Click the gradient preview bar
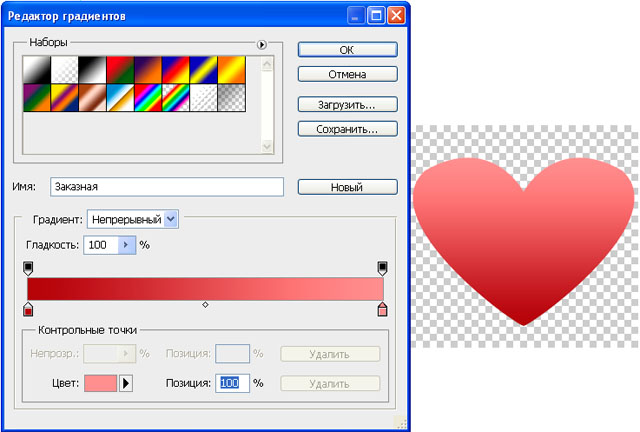Screen dimensions: 640x432 click(x=205, y=289)
